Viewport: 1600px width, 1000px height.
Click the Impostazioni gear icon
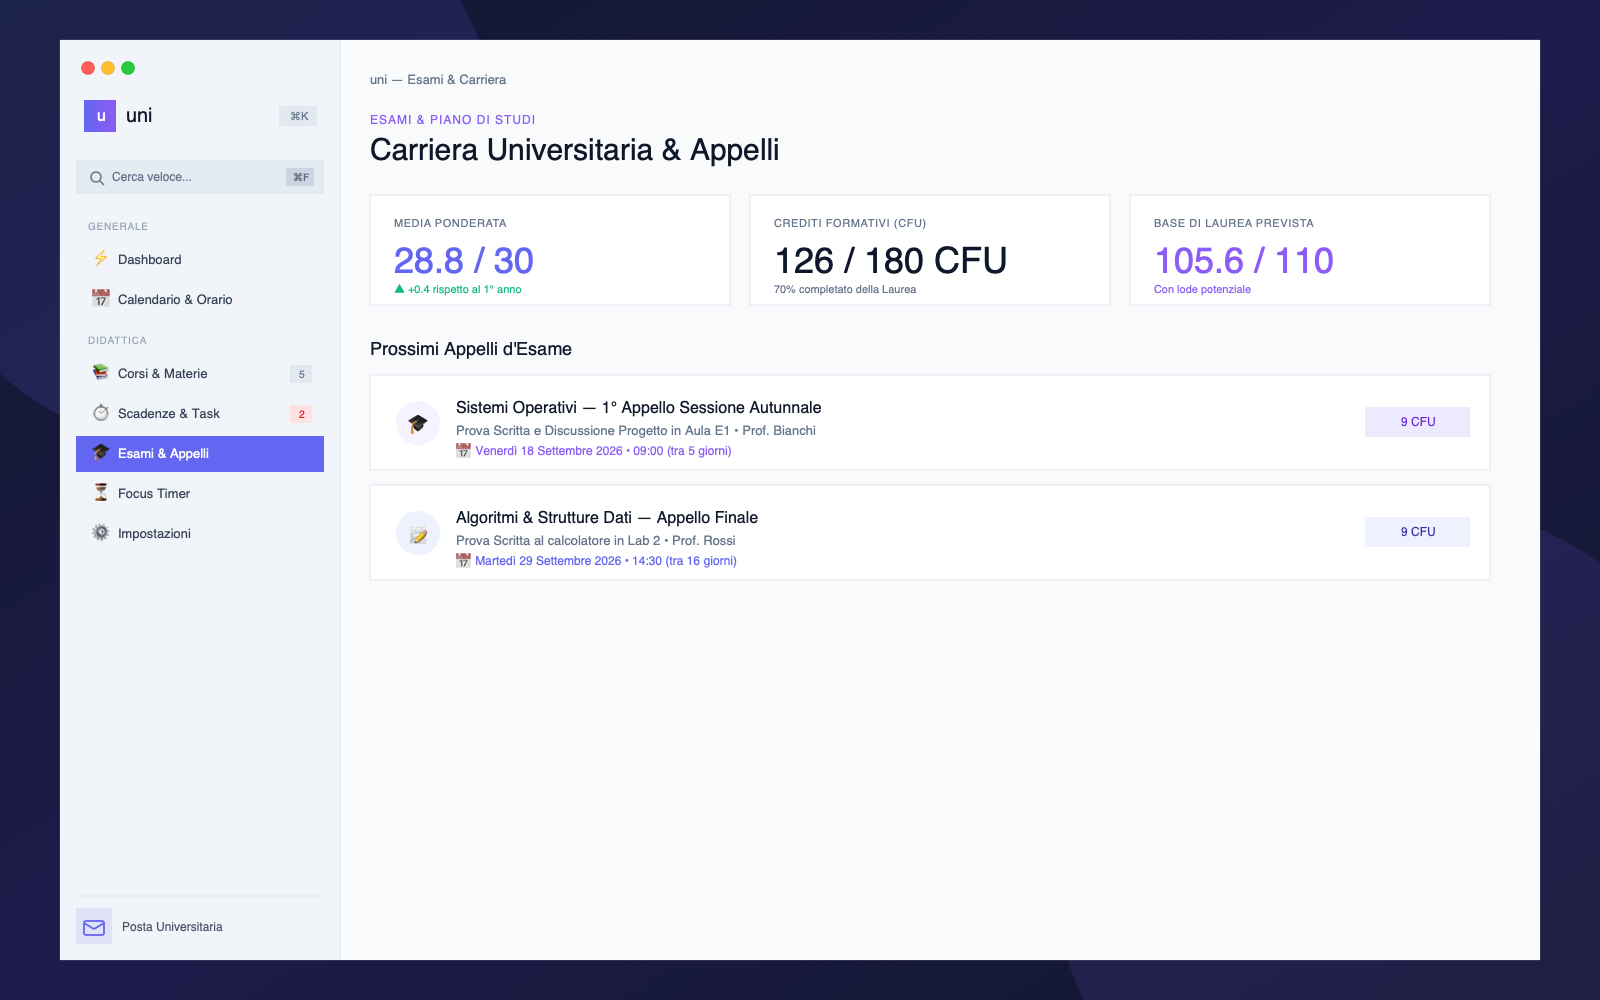click(101, 533)
